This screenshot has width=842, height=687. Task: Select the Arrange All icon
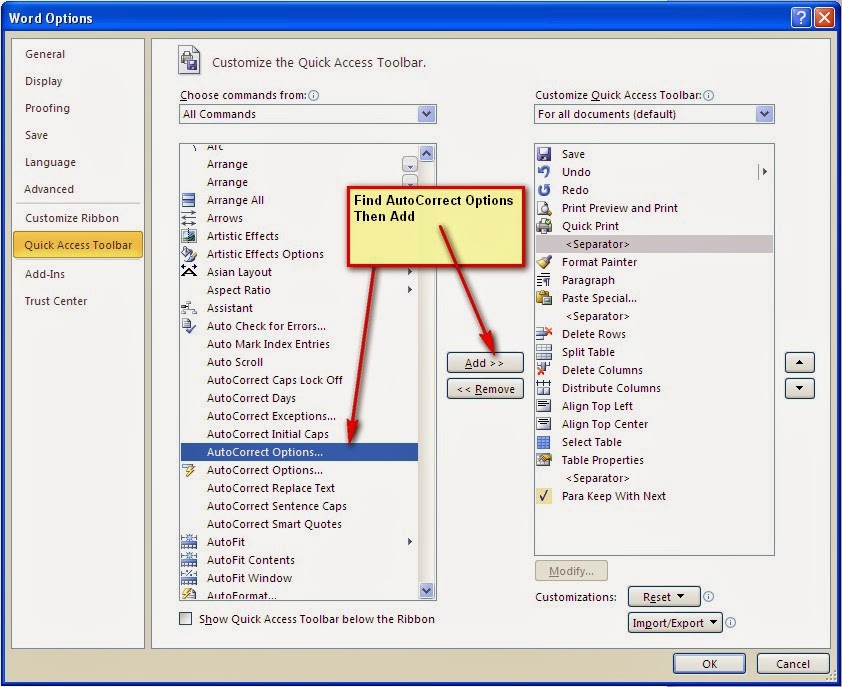[188, 200]
